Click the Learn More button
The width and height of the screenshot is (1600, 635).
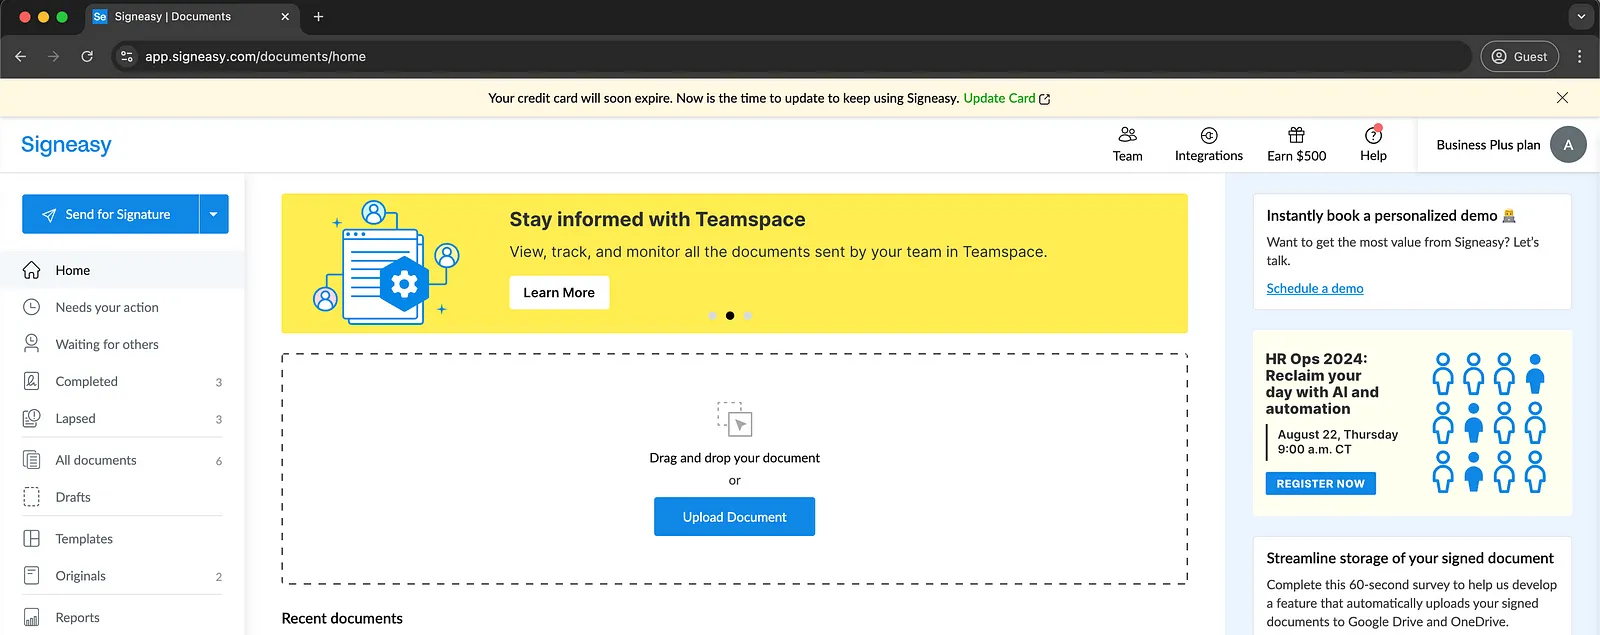point(559,292)
